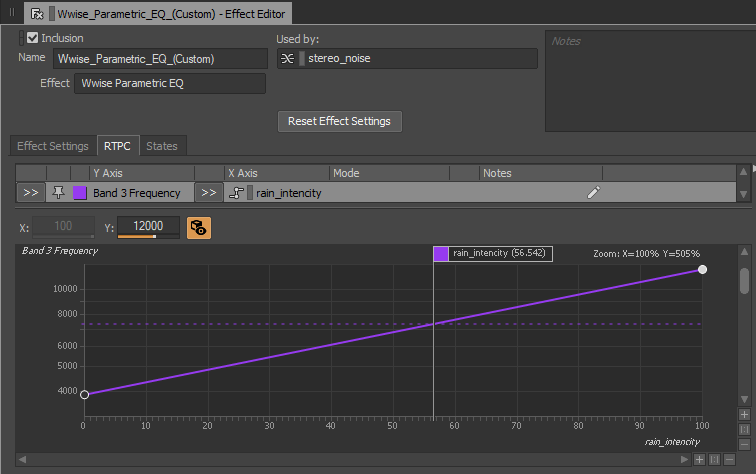Toggle the pin icon on the Band 3 Frequency row

pos(58,193)
